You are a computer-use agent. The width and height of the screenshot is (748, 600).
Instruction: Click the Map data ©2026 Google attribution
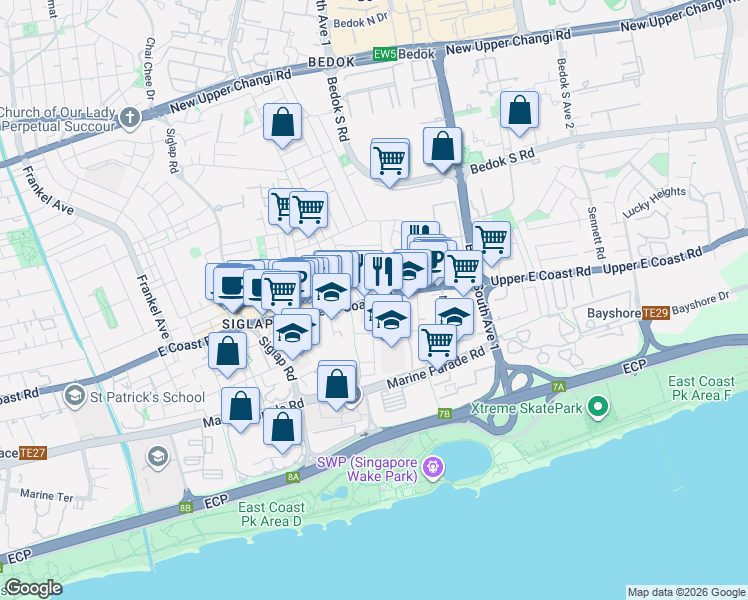(x=687, y=593)
